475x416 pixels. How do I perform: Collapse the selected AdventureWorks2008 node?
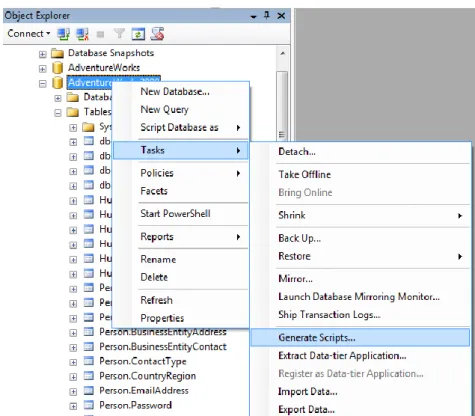42,84
